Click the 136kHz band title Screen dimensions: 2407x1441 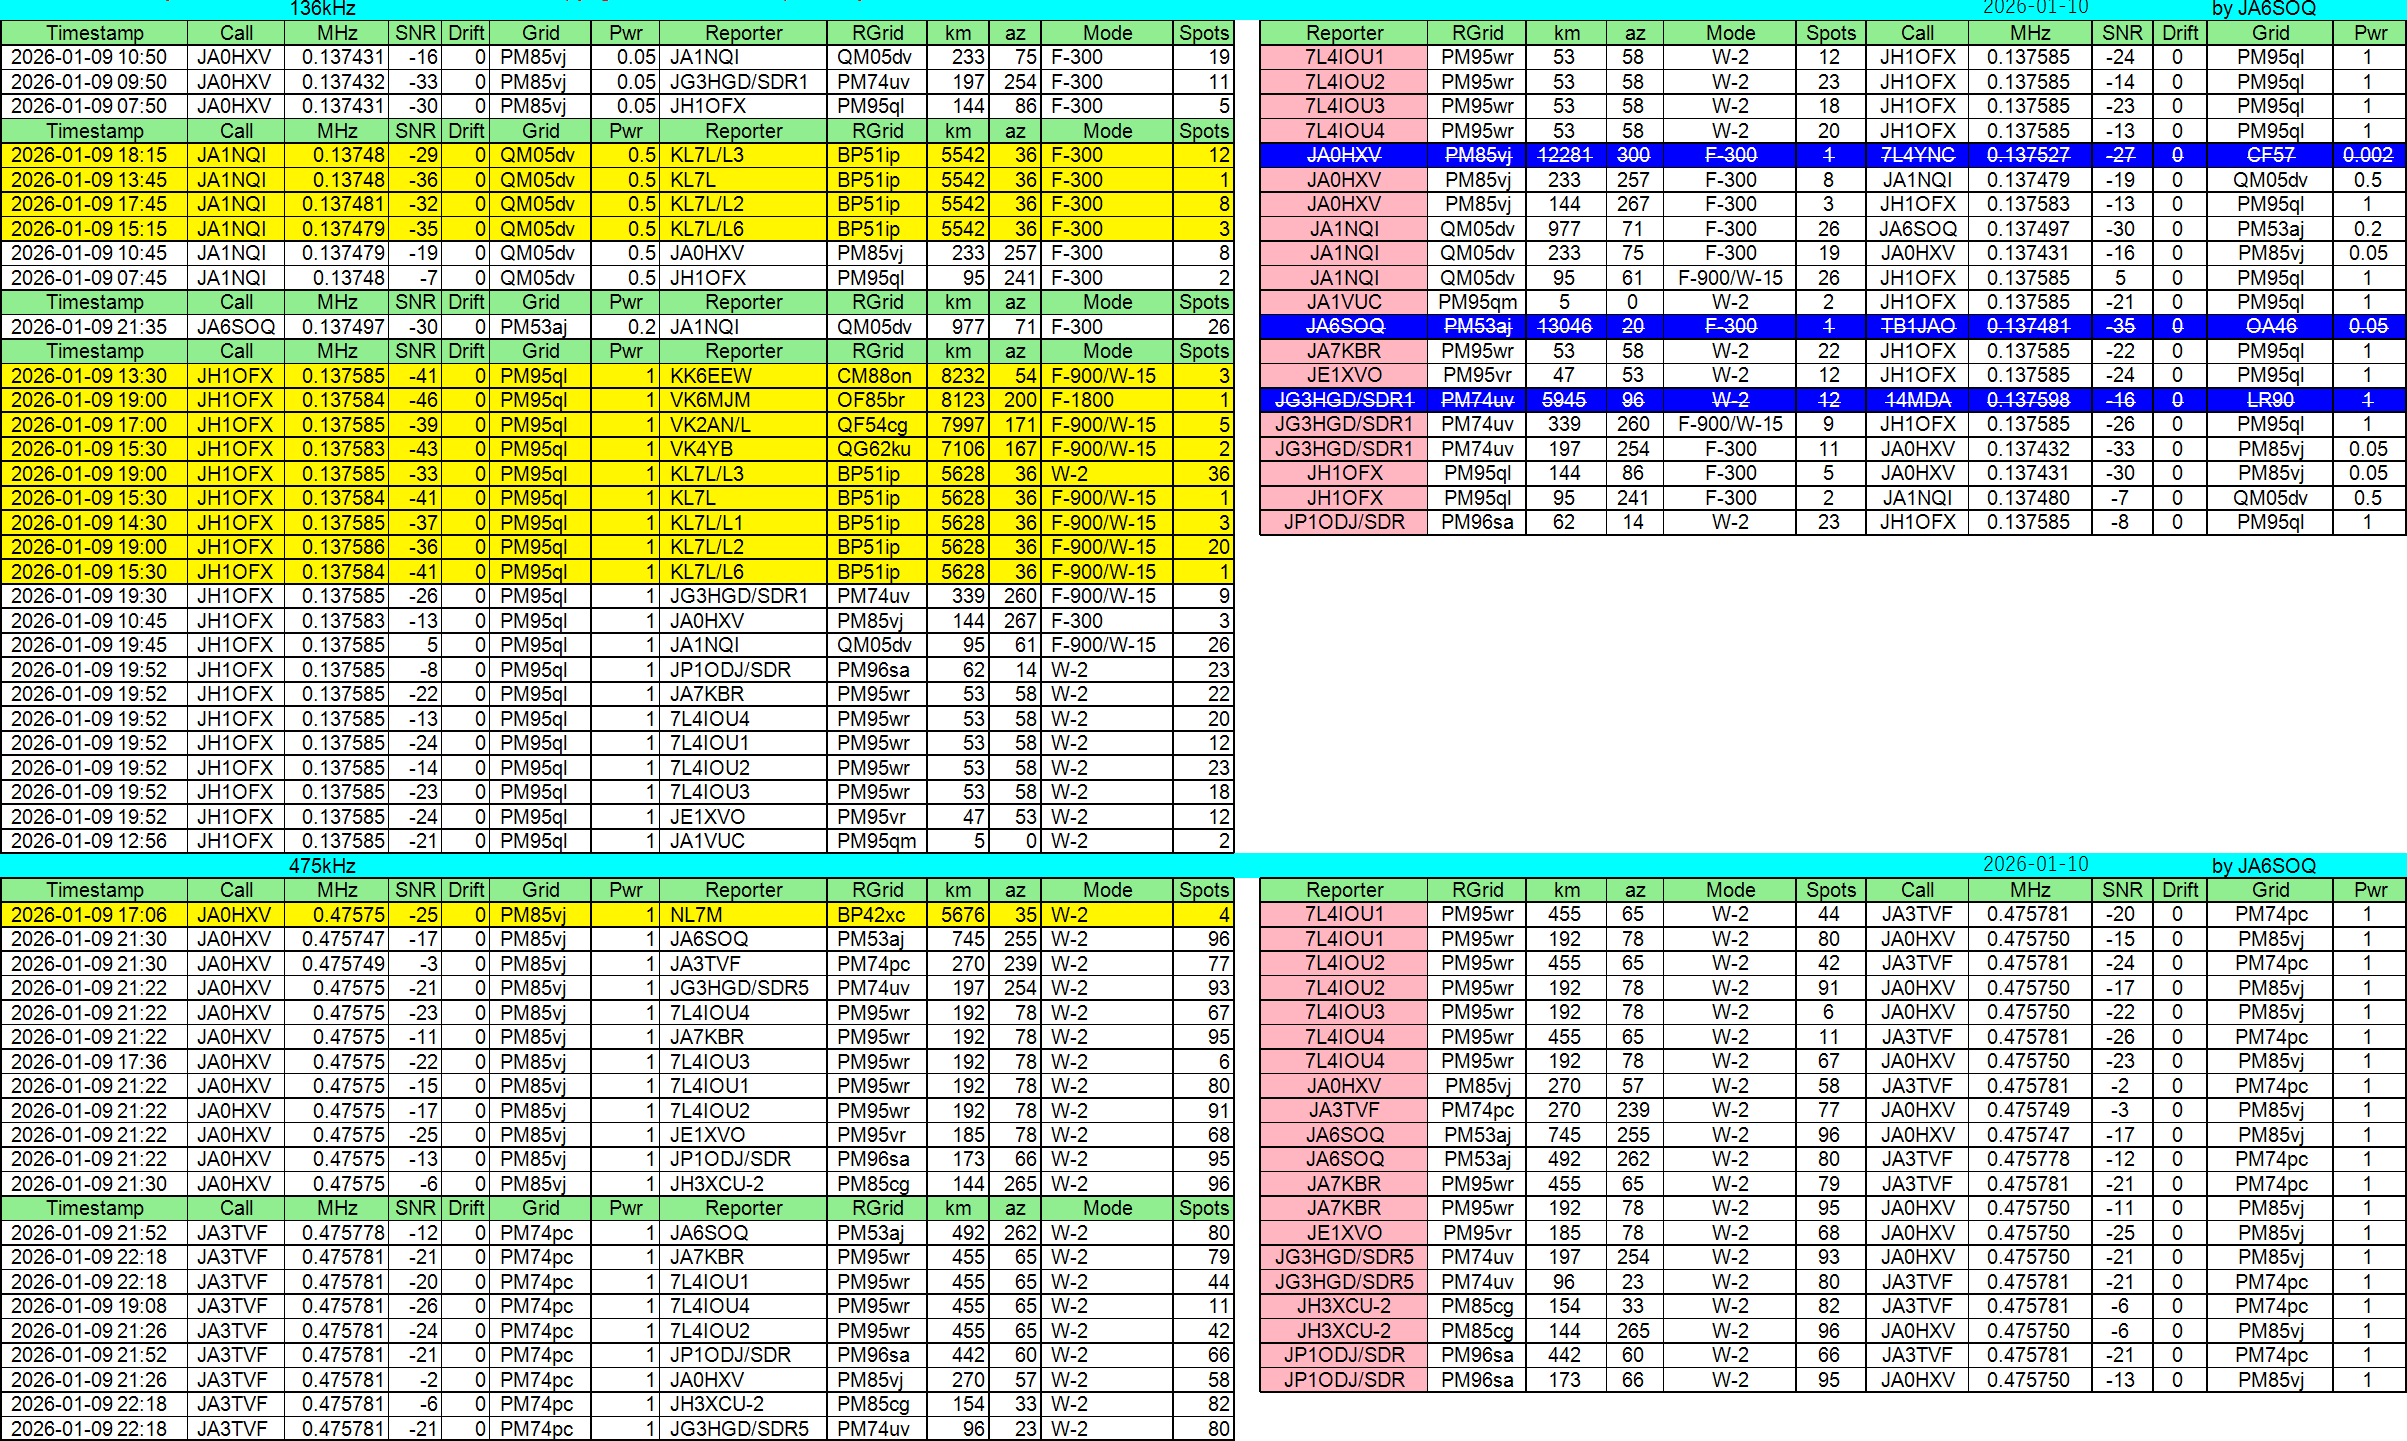pyautogui.click(x=322, y=8)
